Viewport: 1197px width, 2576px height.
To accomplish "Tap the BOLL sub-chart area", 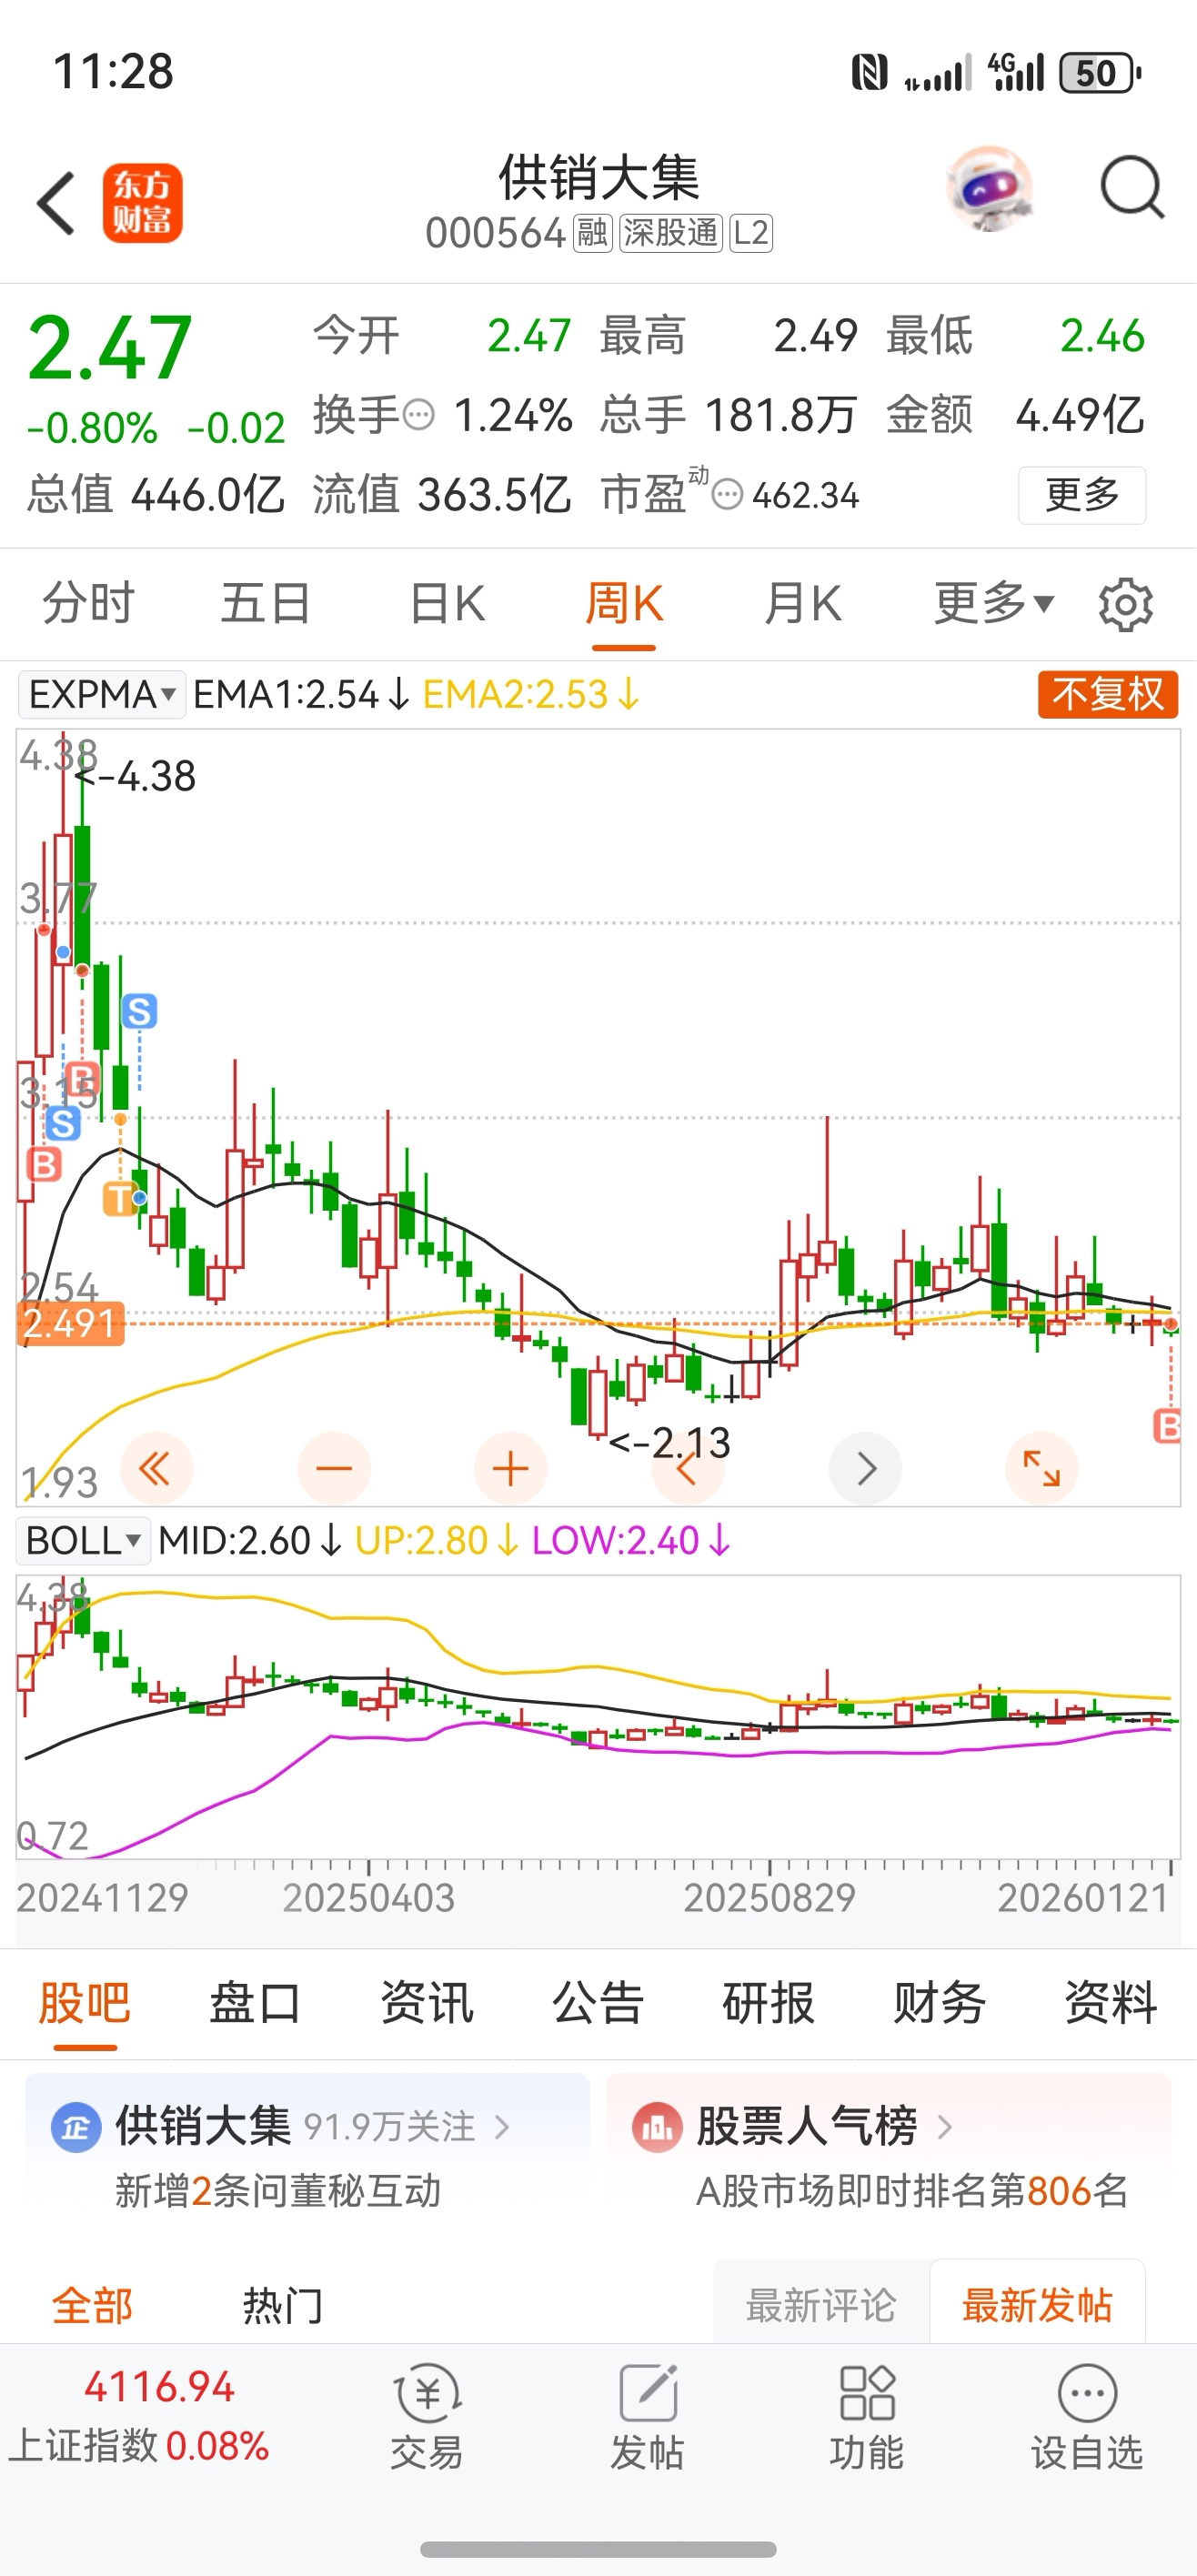I will coord(598,1717).
